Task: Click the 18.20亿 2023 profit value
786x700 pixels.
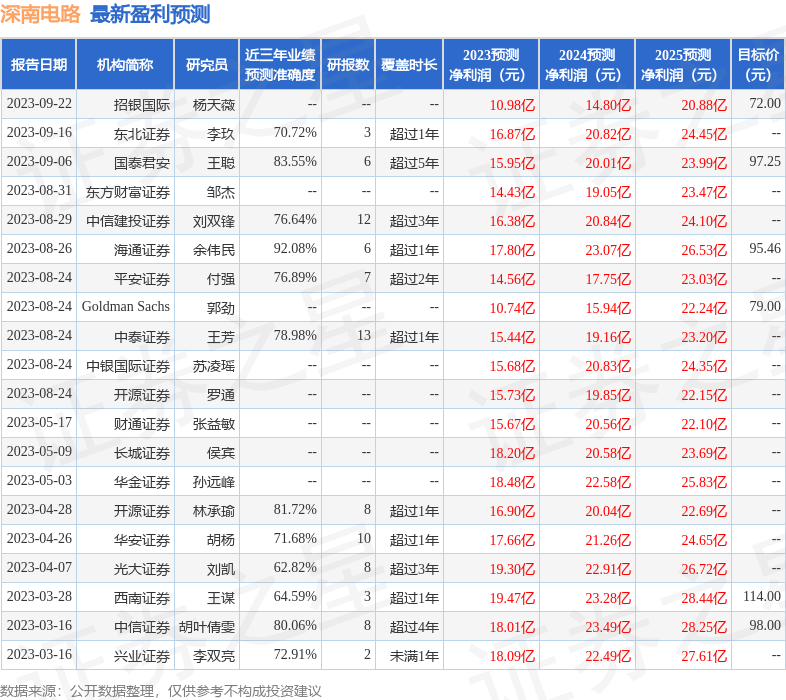Action: [x=512, y=453]
